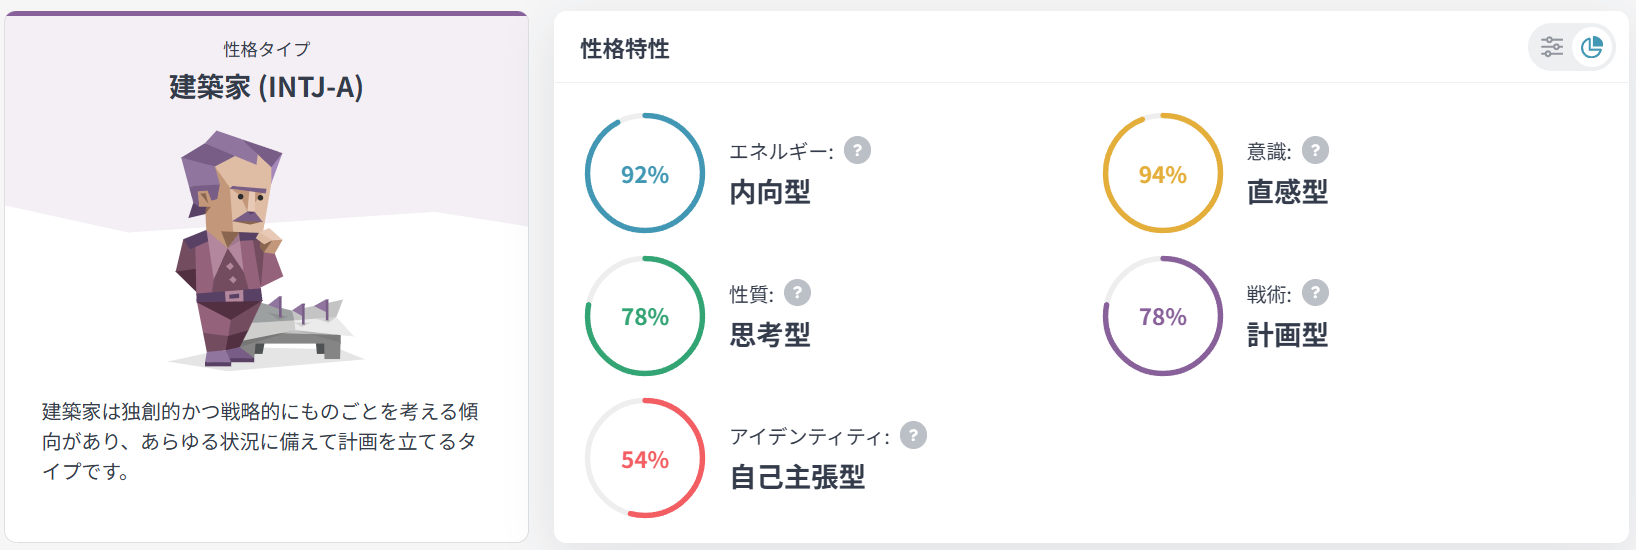The width and height of the screenshot is (1636, 550).
Task: Click the 54% red progress circle
Action: point(645,459)
